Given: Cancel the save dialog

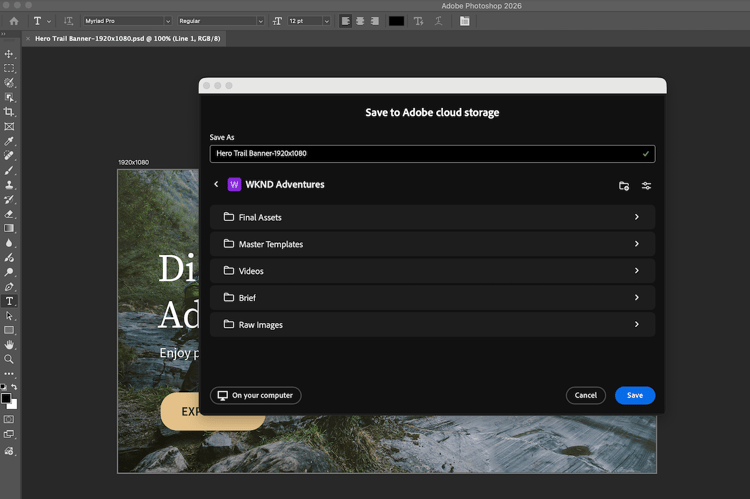Looking at the screenshot, I should click(585, 396).
